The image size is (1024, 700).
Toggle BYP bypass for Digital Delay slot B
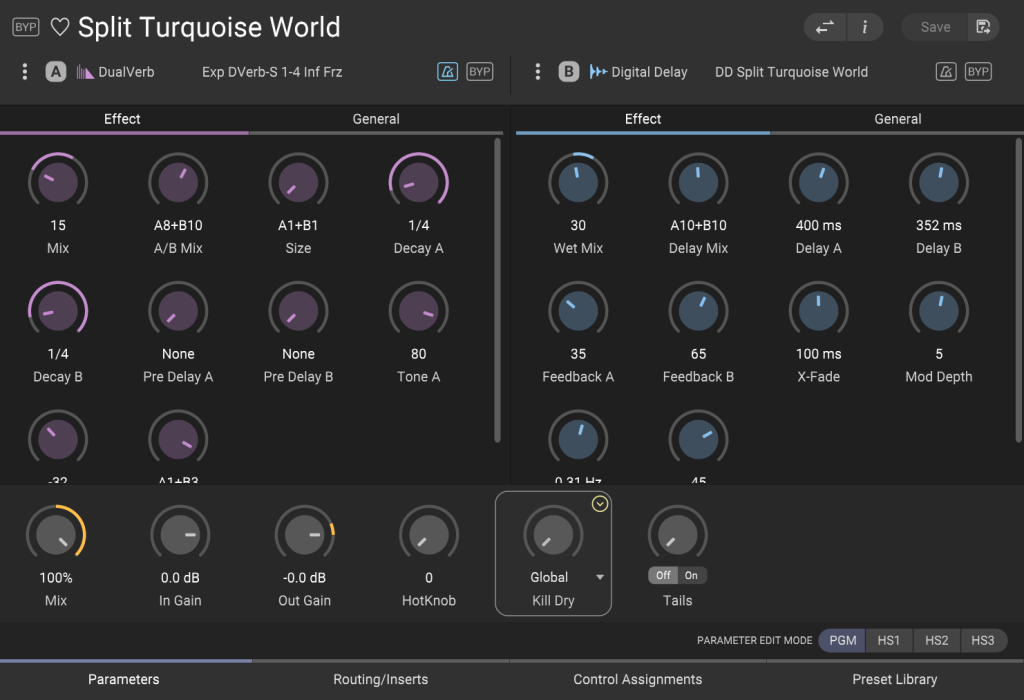pyautogui.click(x=978, y=72)
